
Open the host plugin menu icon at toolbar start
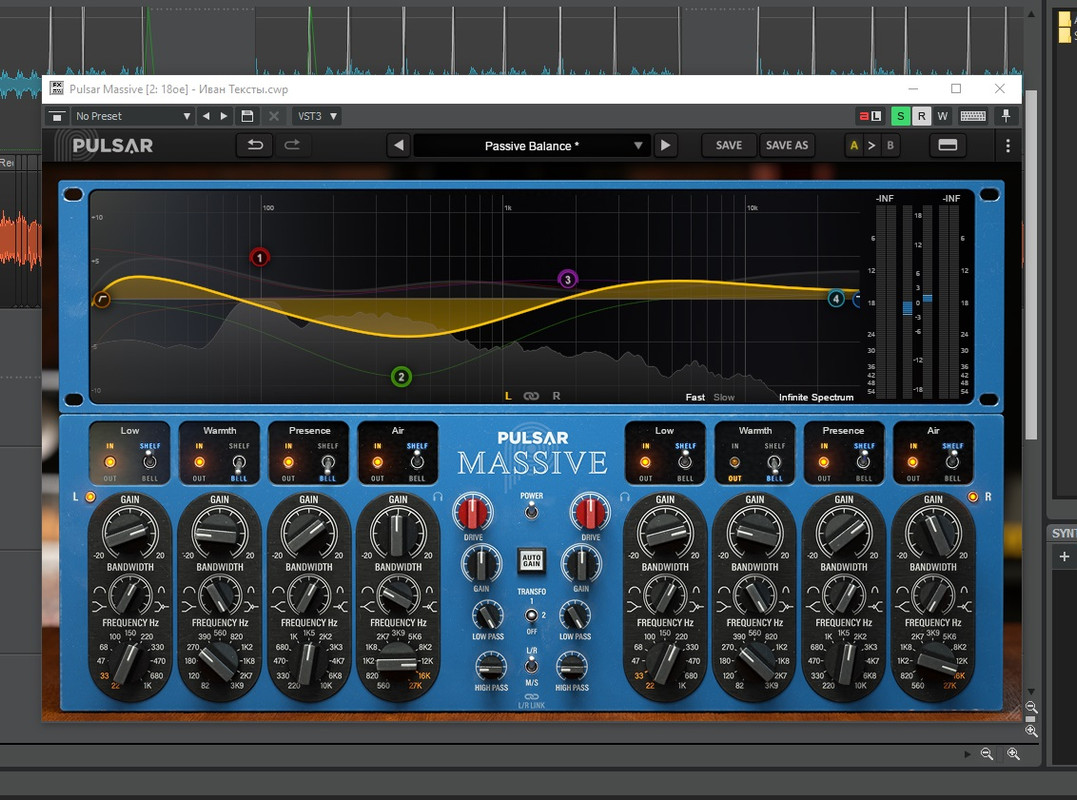[x=56, y=116]
